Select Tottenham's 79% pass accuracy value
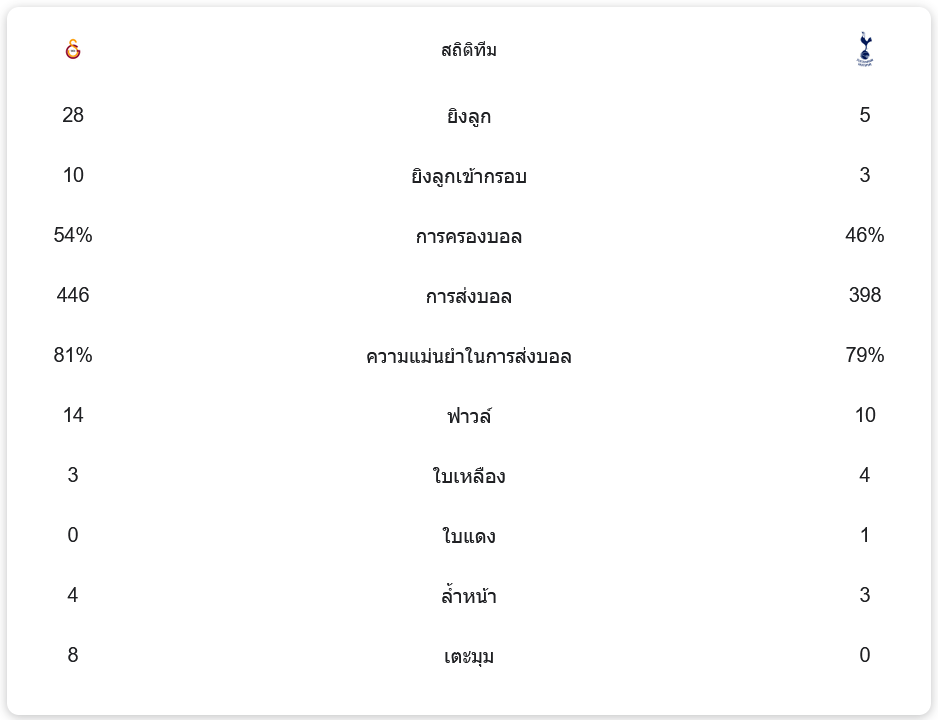The width and height of the screenshot is (938, 720). click(x=864, y=355)
